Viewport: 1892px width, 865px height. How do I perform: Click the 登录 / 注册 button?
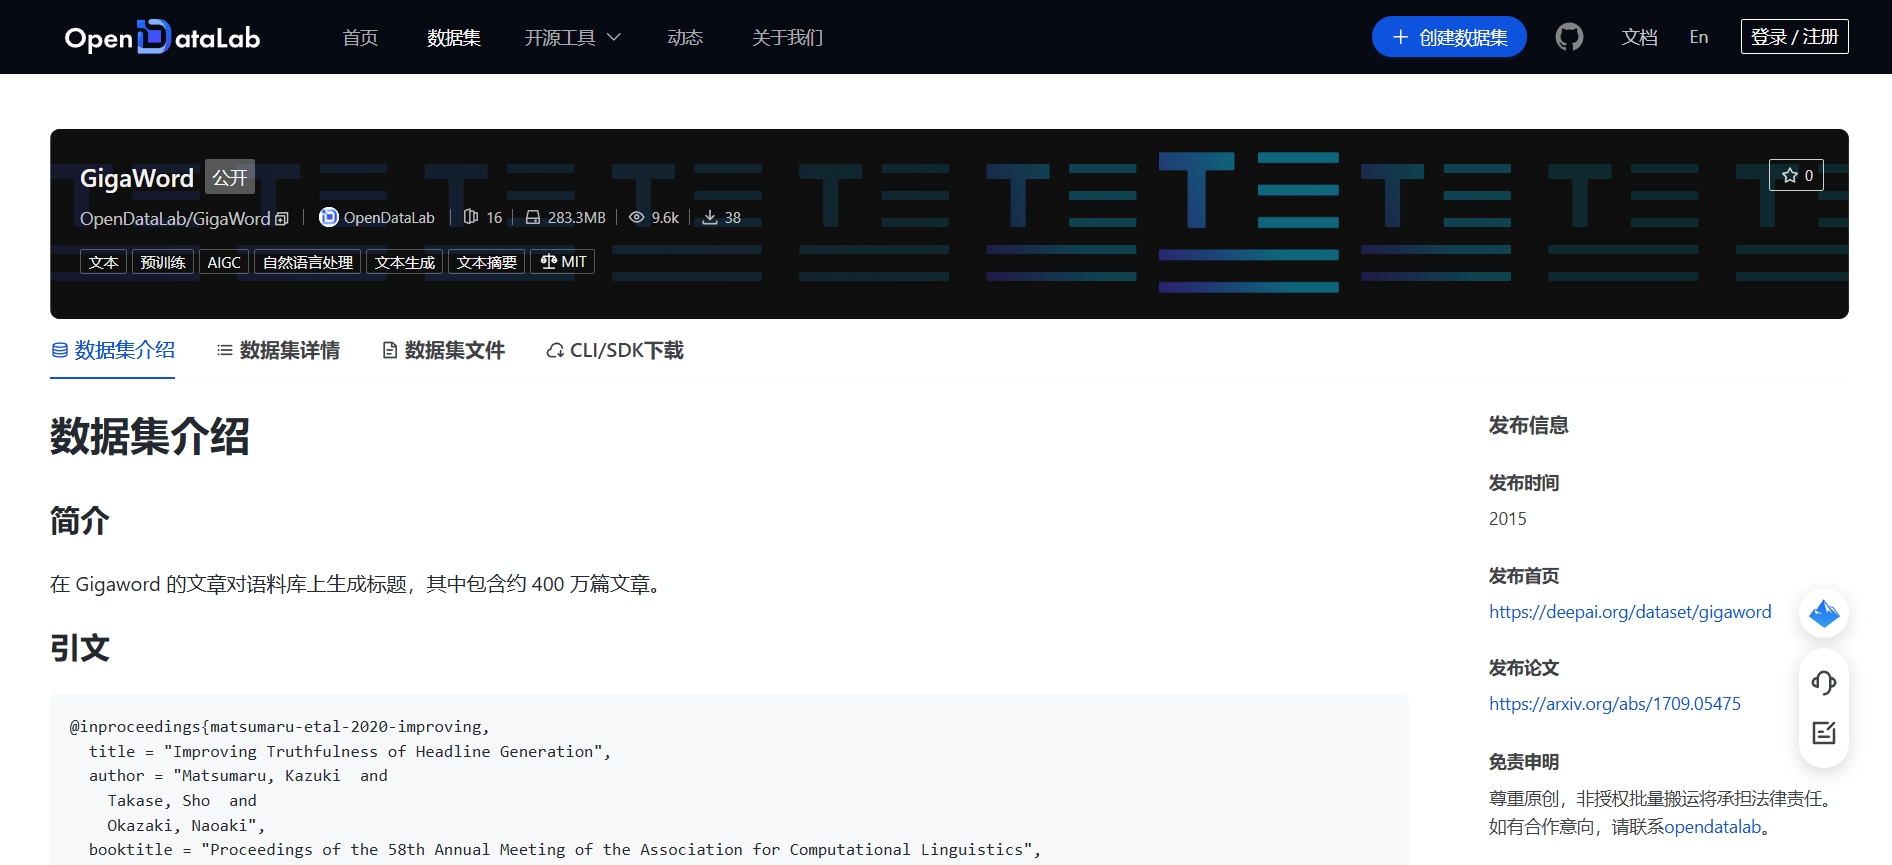pos(1794,37)
